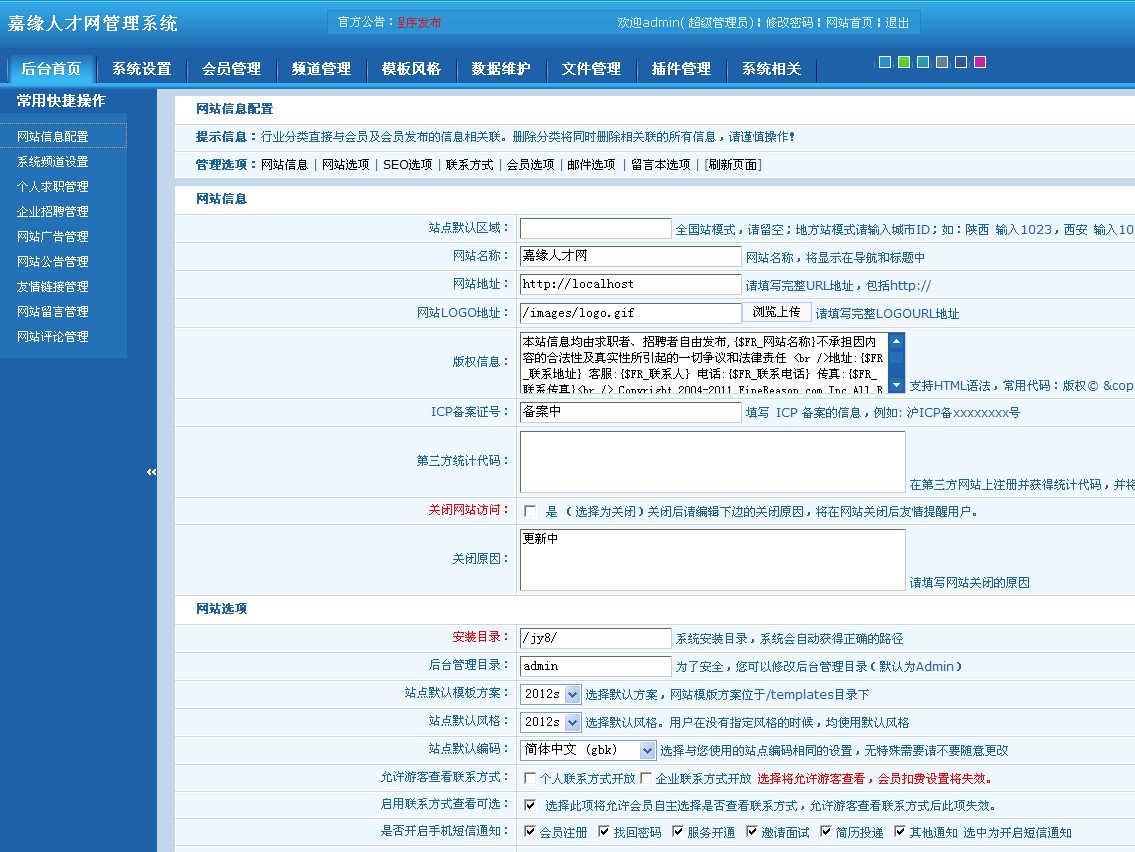Check 企业联系方式开放 option
This screenshot has width=1135, height=852.
pyautogui.click(x=646, y=778)
